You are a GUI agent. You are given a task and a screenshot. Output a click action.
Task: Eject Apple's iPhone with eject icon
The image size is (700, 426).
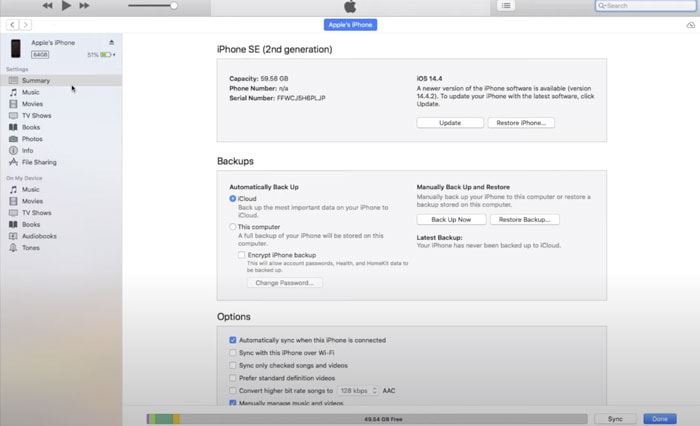click(112, 42)
